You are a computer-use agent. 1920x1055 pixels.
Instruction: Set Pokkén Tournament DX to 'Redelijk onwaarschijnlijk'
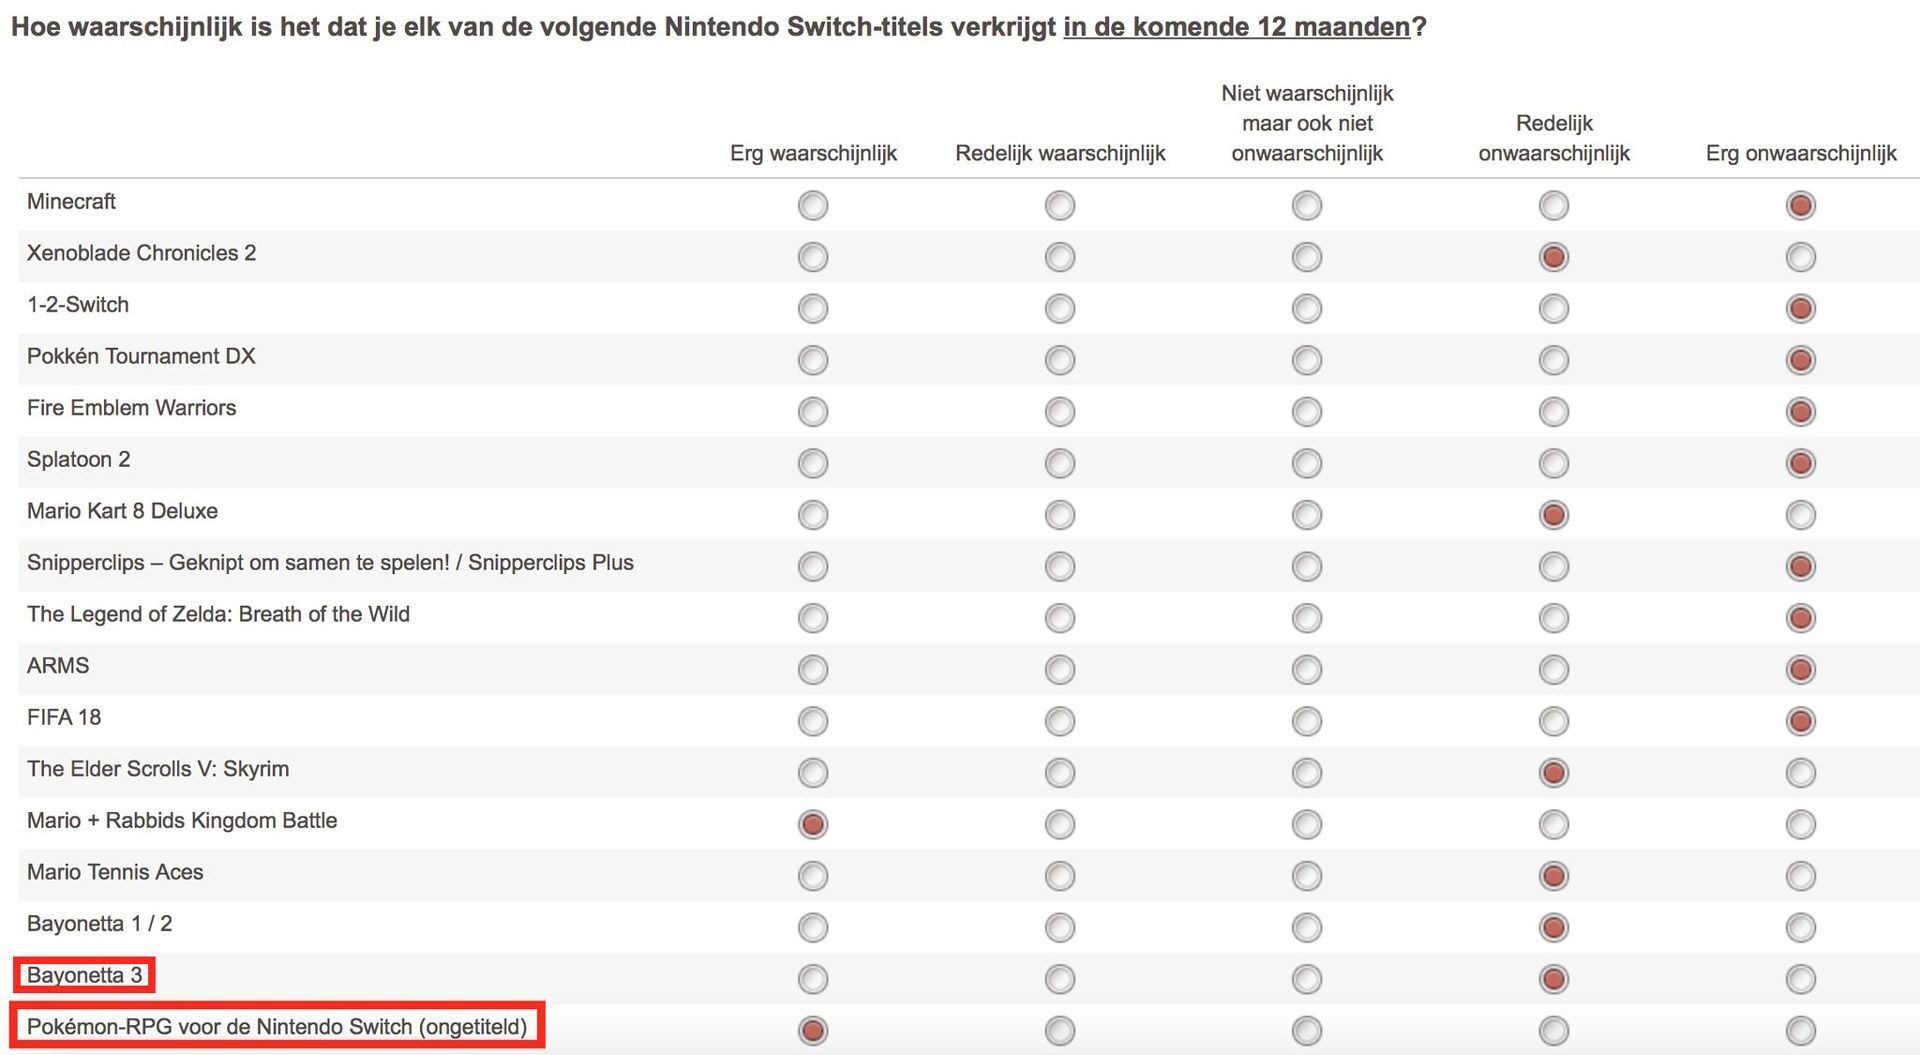coord(1554,360)
